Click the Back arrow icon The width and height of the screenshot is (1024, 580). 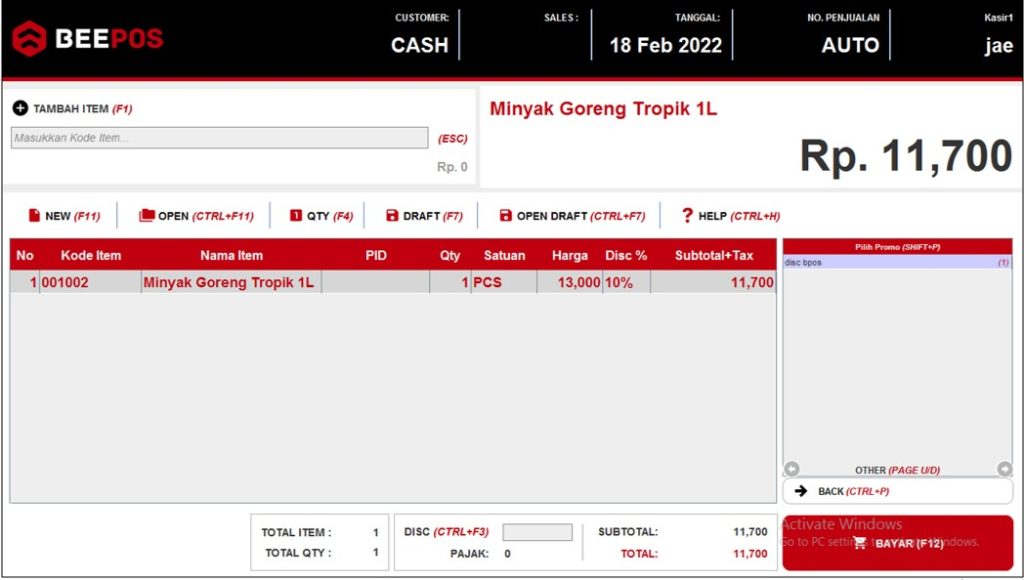pyautogui.click(x=801, y=491)
